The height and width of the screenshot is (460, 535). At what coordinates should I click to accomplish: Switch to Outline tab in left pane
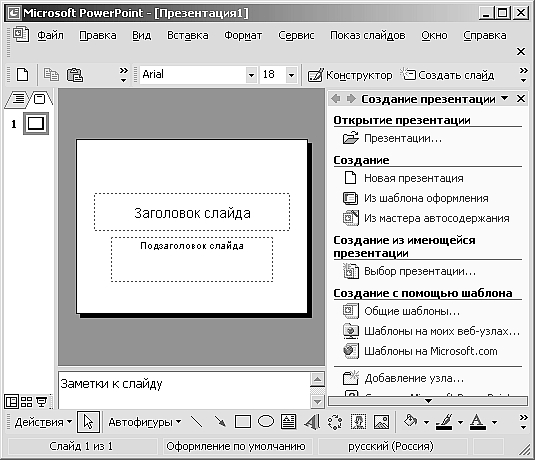click(x=18, y=99)
